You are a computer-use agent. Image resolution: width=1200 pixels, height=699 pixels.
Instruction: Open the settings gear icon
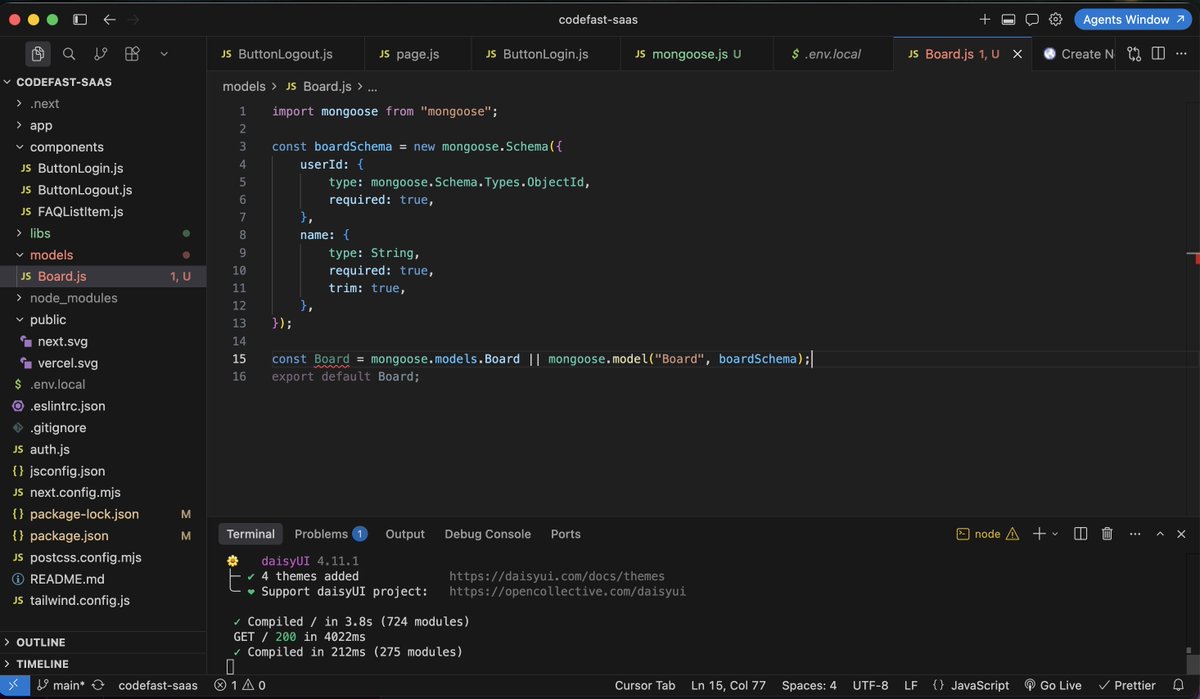pos(1055,19)
